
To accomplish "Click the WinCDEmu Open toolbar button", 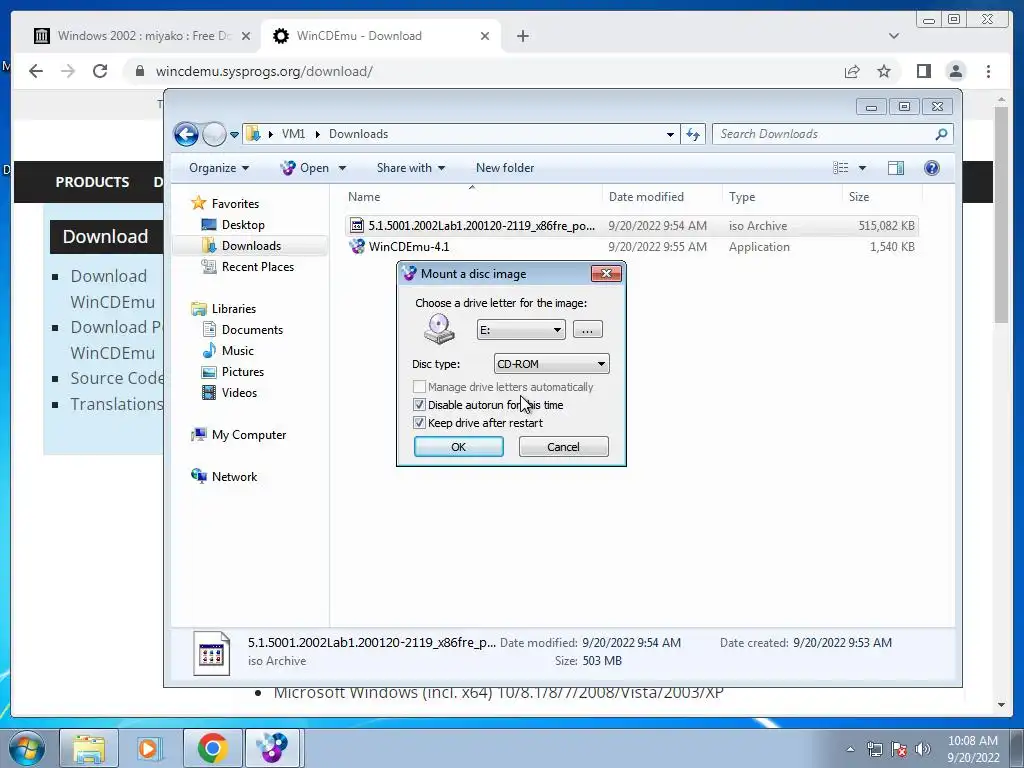I will point(305,168).
